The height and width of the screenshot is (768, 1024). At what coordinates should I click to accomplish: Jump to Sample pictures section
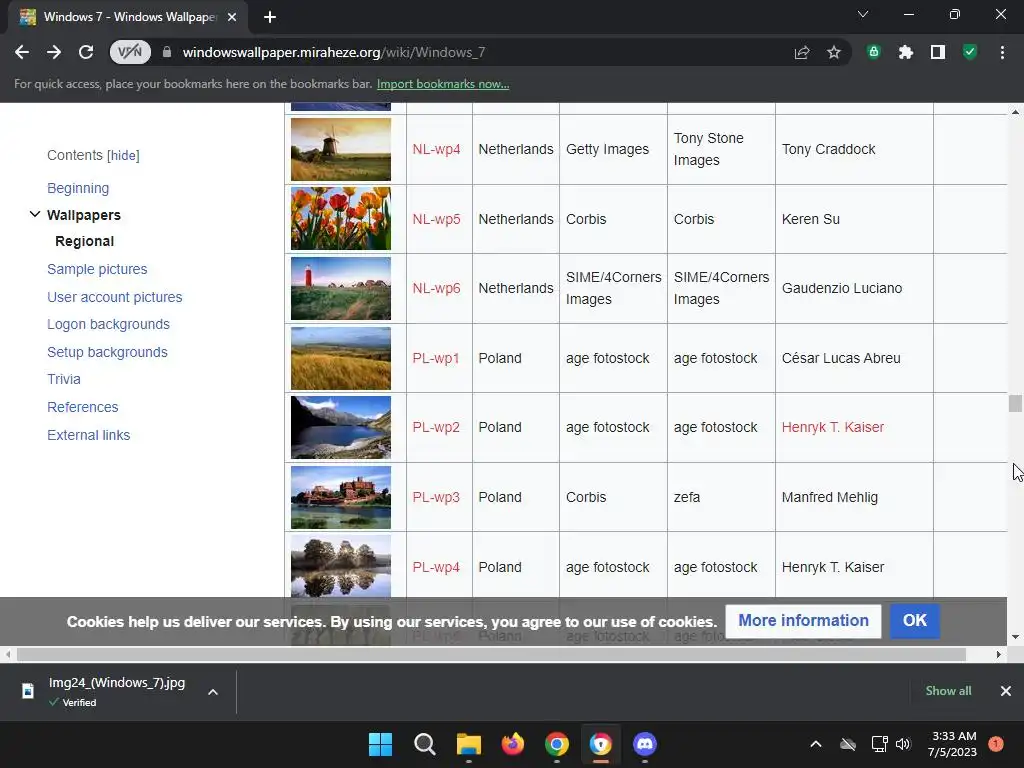[97, 269]
